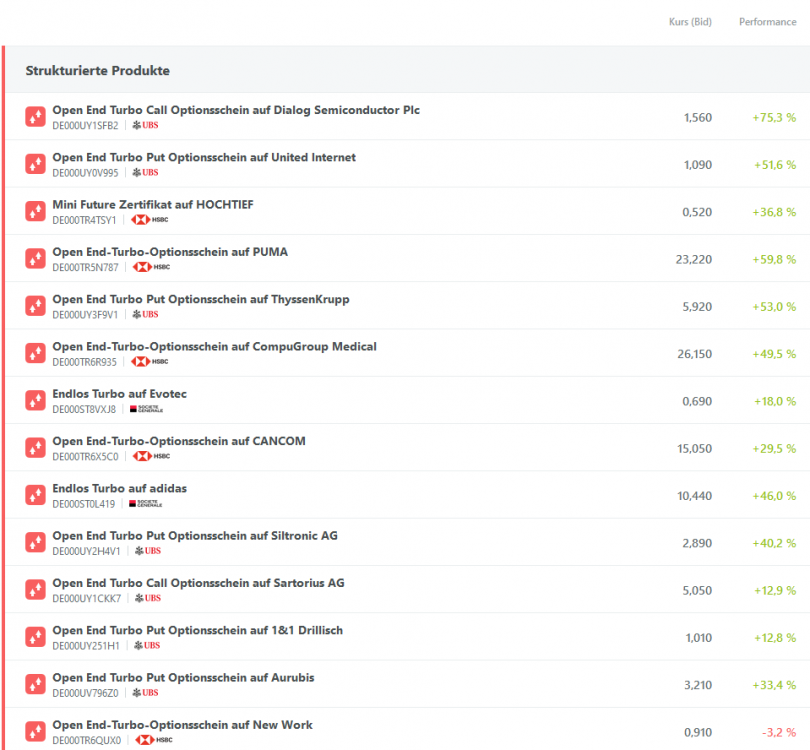Click HSBC logo under New Work
The height and width of the screenshot is (750, 810).
[154, 740]
